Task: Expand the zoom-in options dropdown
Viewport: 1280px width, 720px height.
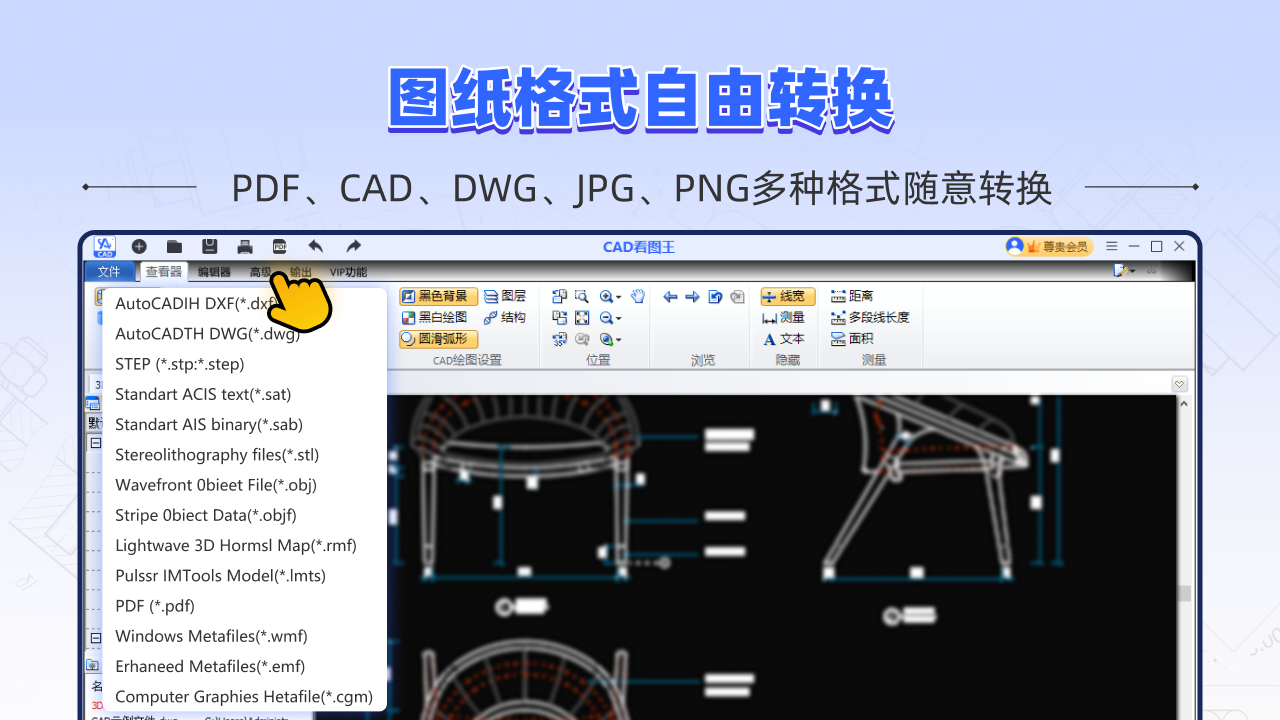Action: click(620, 297)
